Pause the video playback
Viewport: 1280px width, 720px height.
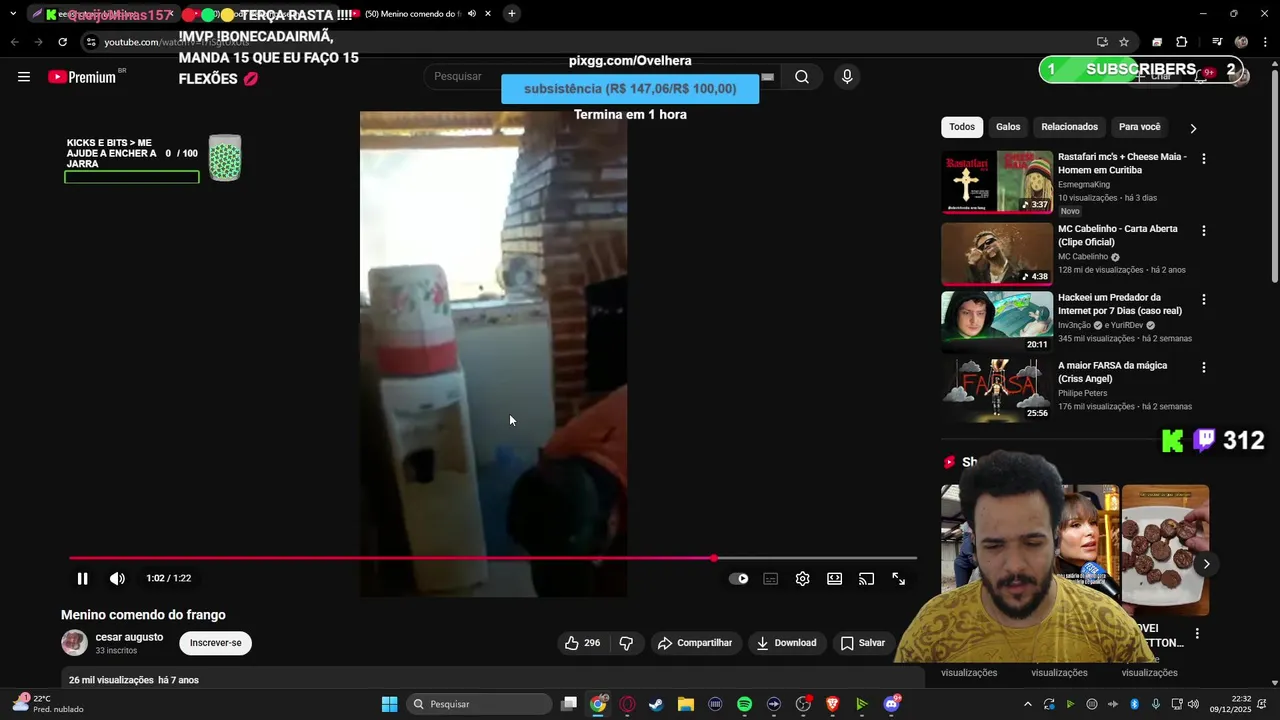83,578
